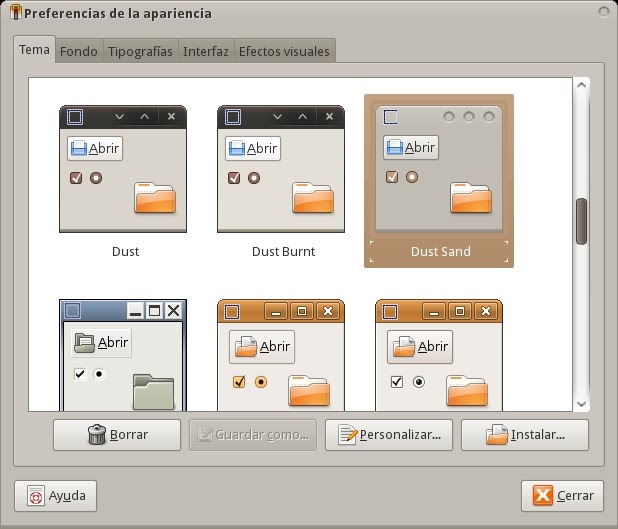Image resolution: width=618 pixels, height=529 pixels.
Task: Open Personalizar... theme options
Action: [389, 435]
